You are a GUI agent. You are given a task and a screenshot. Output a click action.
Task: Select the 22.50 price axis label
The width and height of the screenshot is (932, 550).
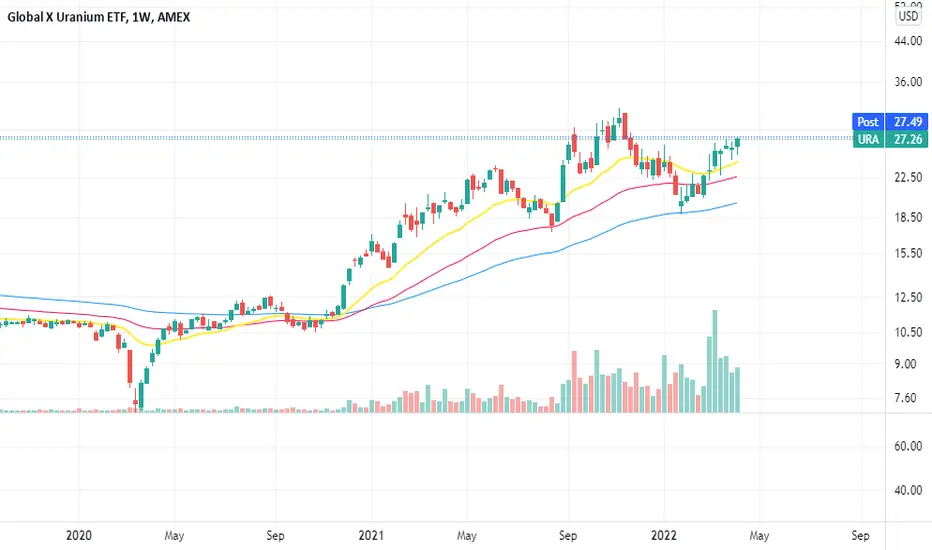tap(908, 177)
